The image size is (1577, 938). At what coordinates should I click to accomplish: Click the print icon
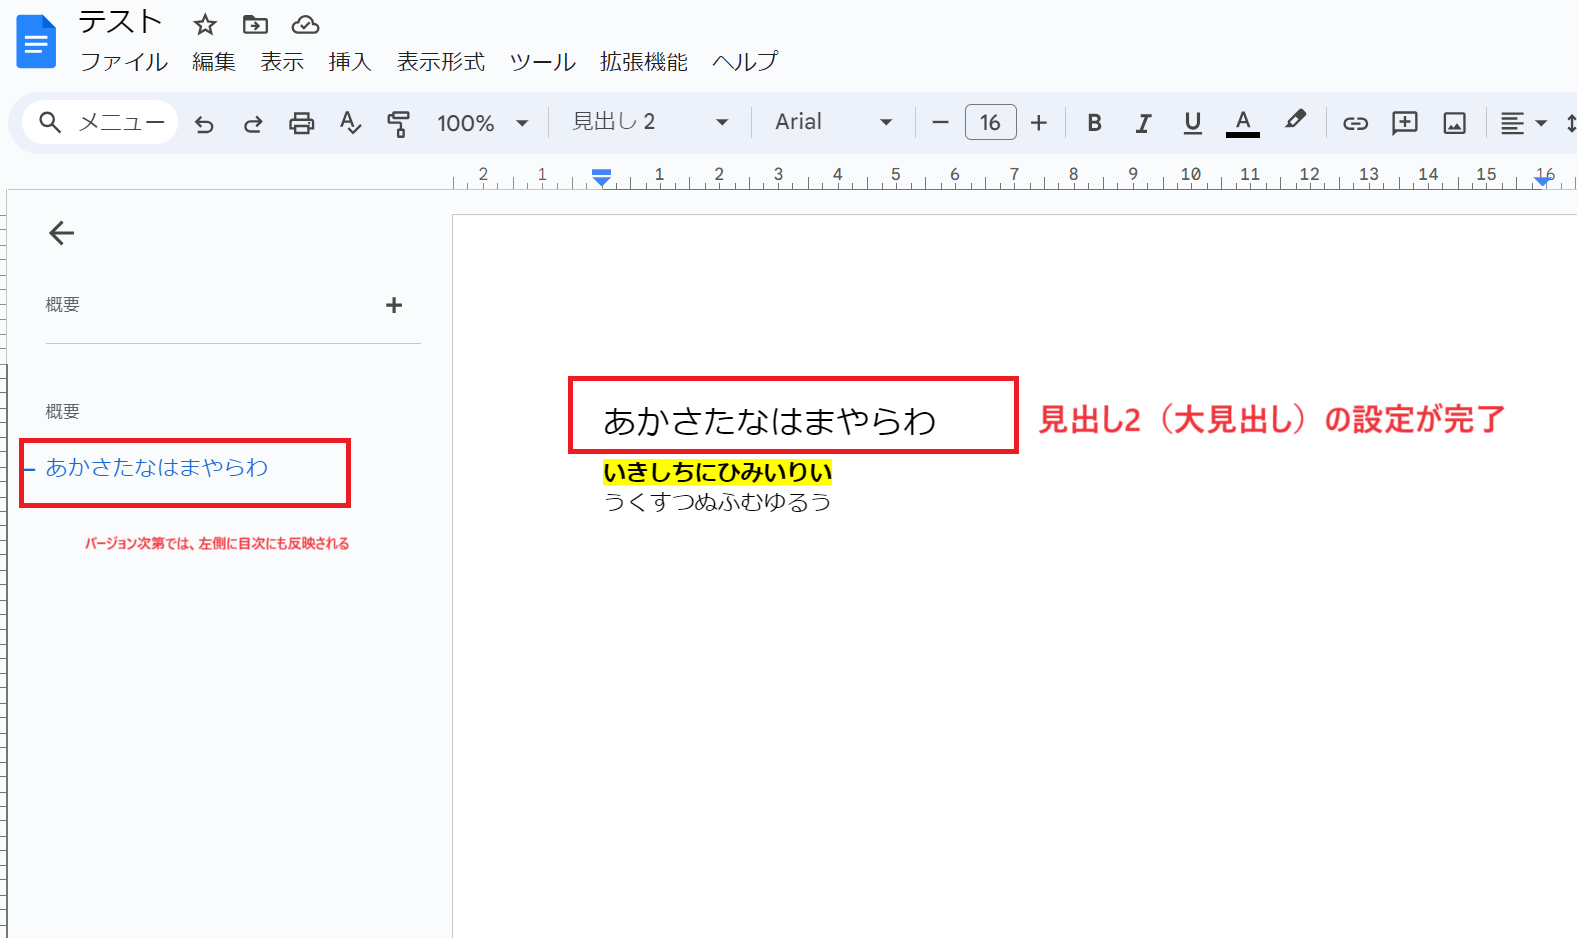pyautogui.click(x=301, y=123)
